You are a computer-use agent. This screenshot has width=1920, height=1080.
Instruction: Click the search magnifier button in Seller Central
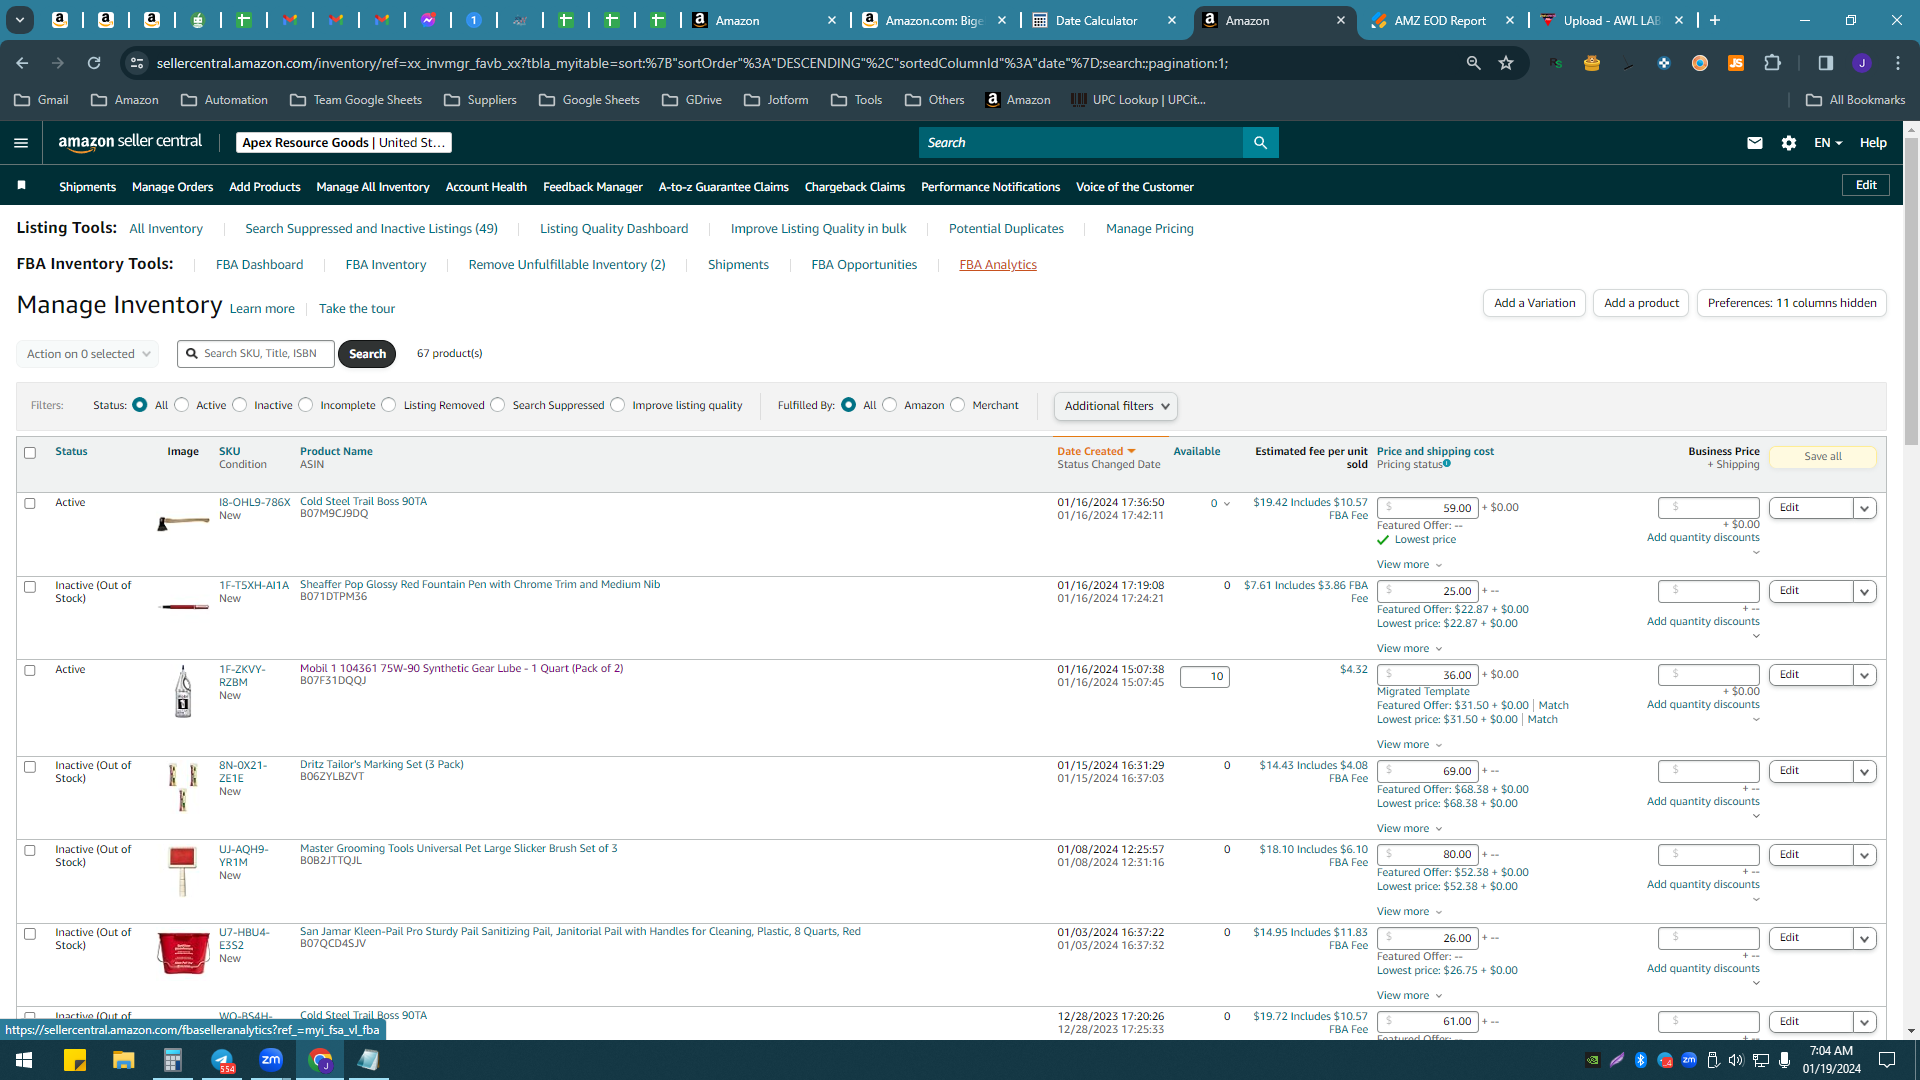[1260, 143]
